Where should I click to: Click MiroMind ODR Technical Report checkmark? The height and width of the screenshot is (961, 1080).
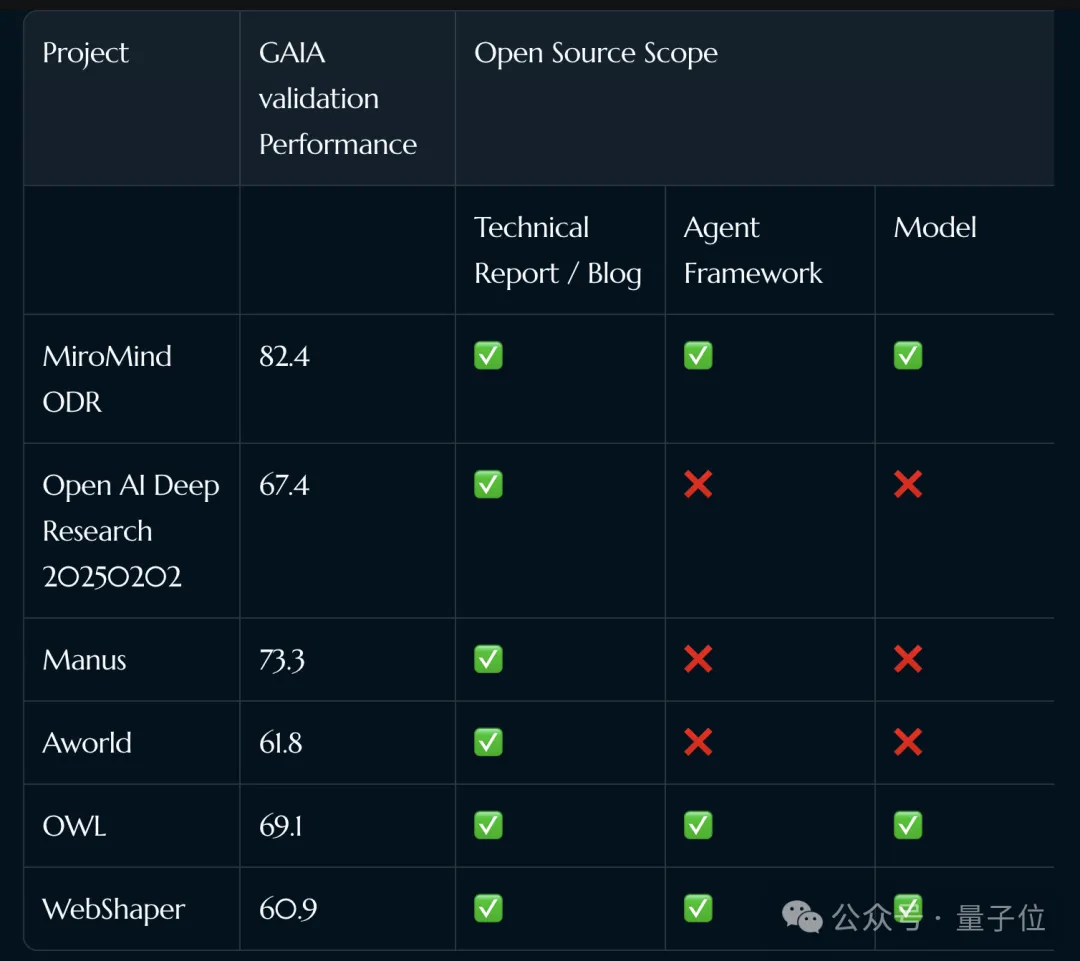tap(488, 355)
